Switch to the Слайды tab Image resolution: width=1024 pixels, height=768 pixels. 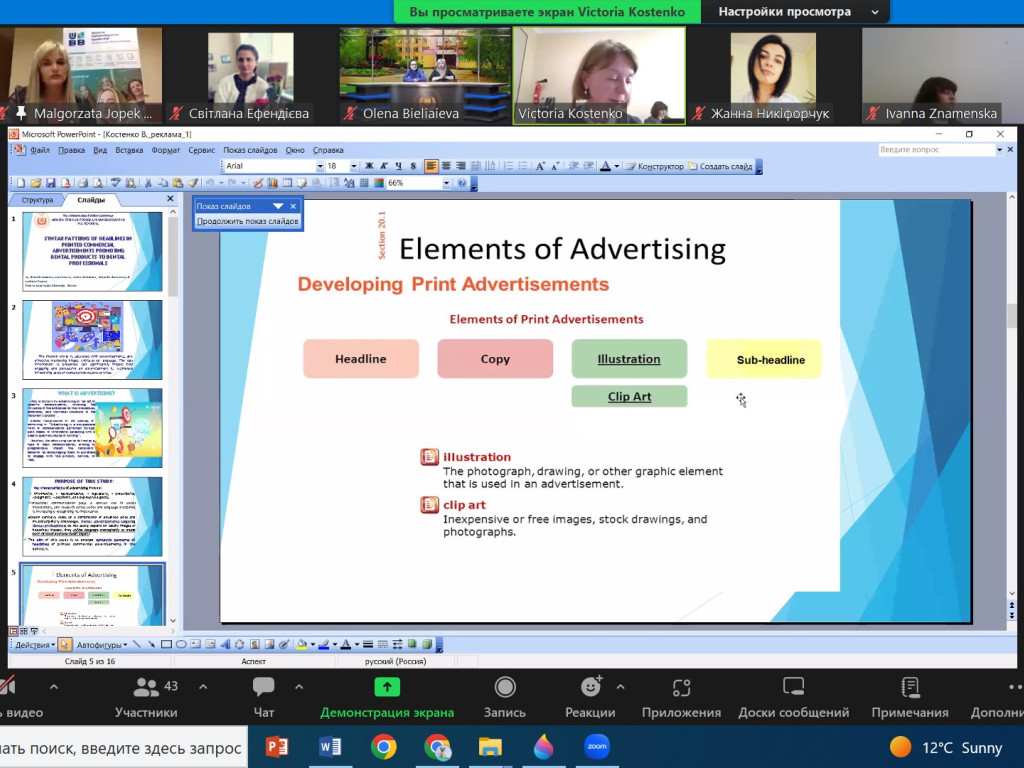tap(91, 200)
